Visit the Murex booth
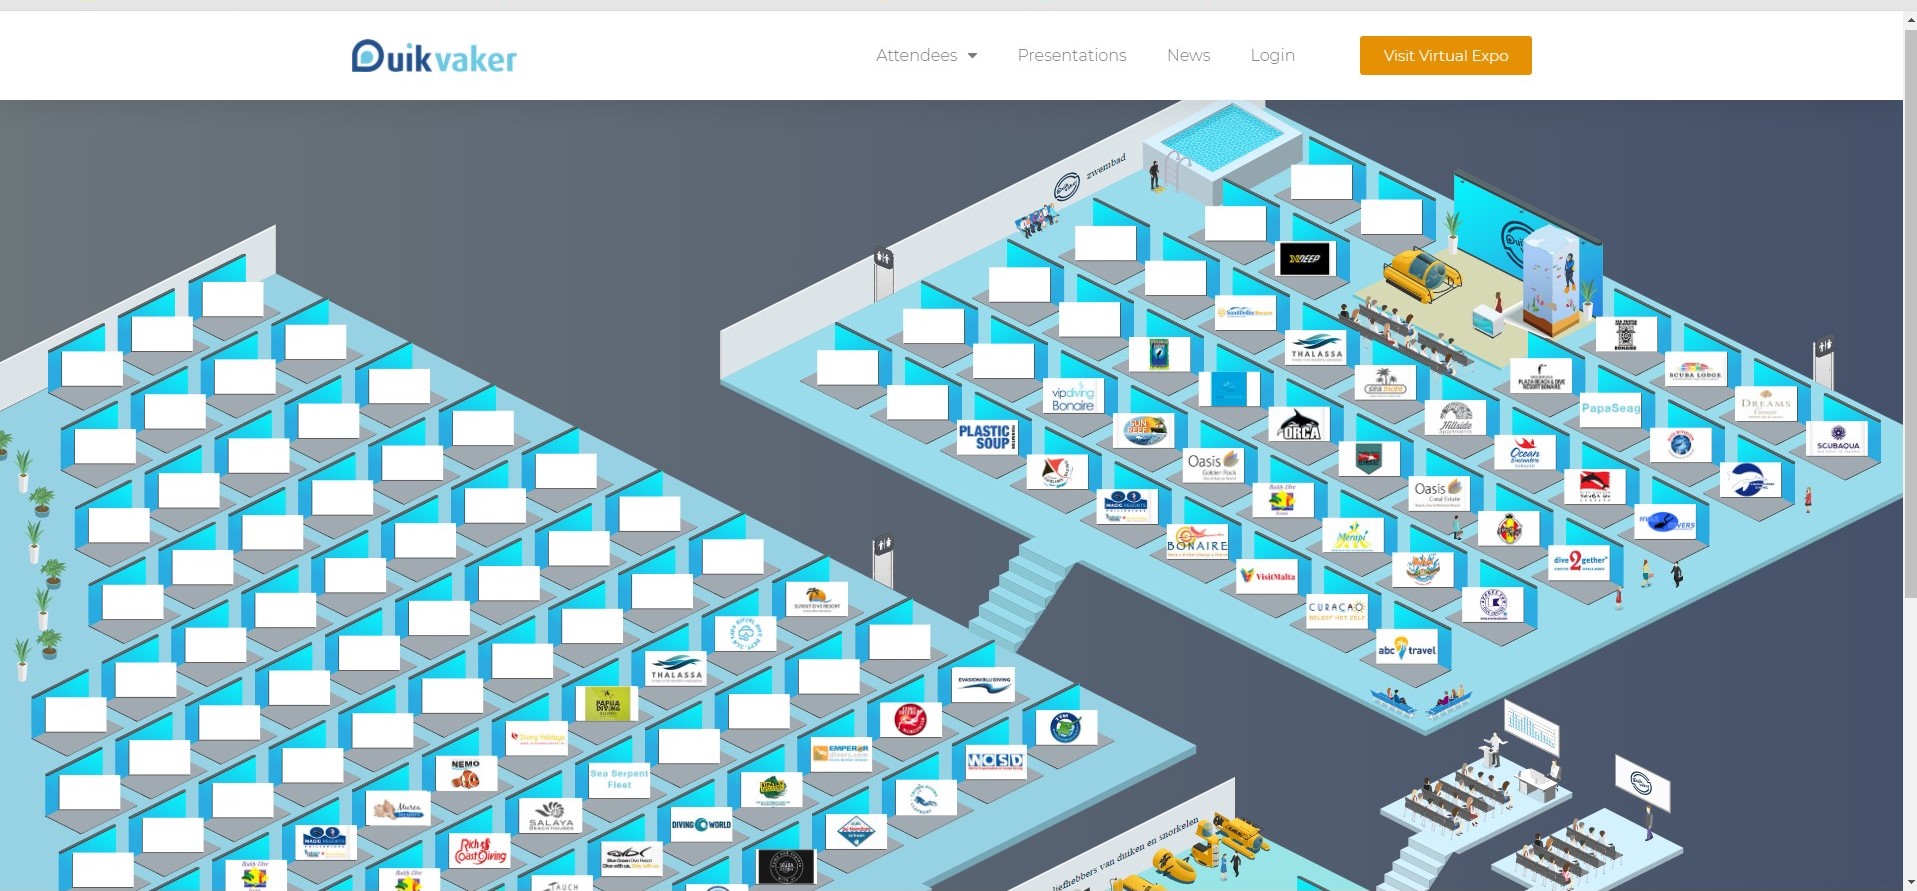 [x=397, y=808]
